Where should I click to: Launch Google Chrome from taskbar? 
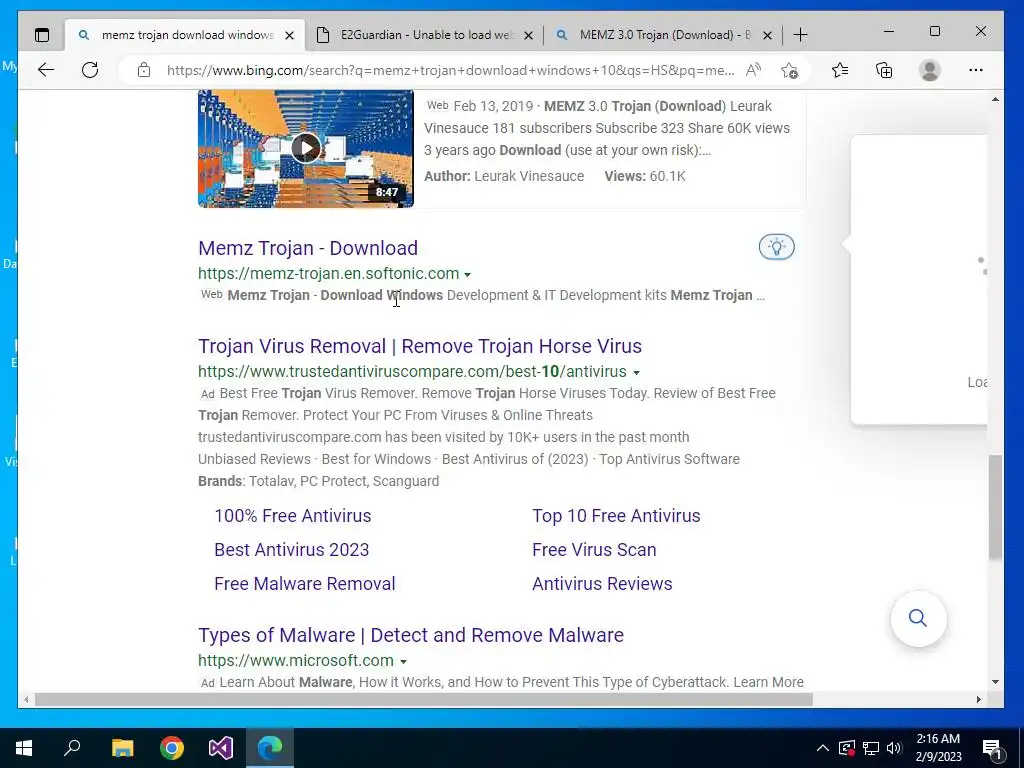coord(172,748)
